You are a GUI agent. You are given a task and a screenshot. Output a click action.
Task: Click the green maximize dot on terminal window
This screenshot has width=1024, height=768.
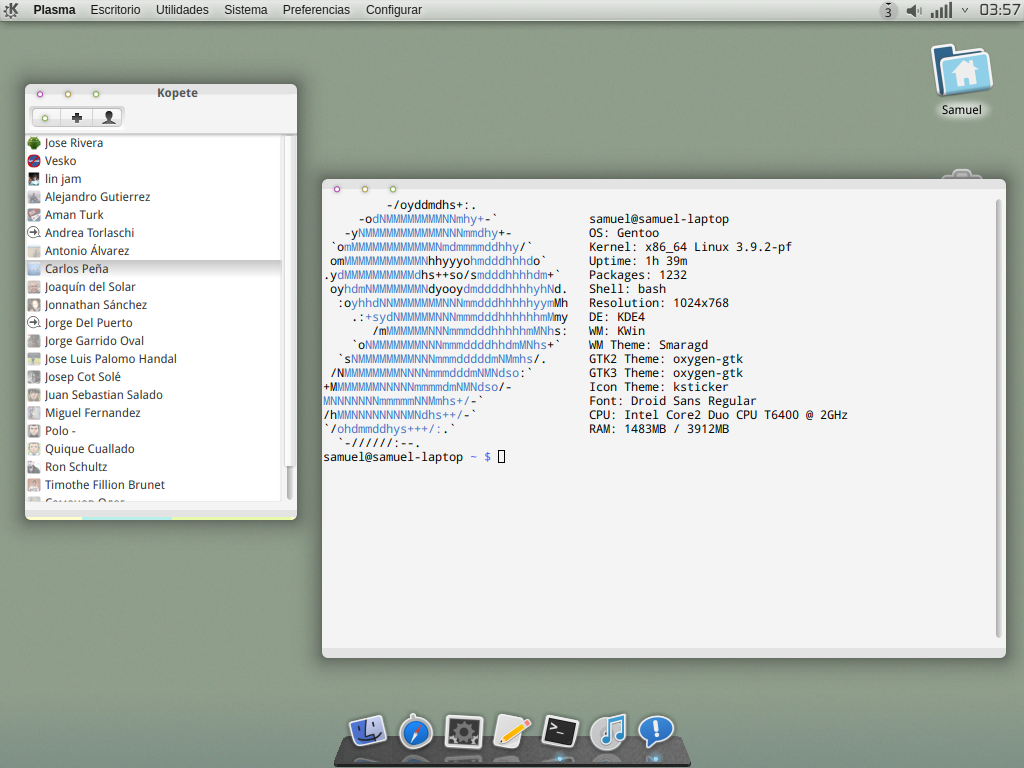coord(392,189)
